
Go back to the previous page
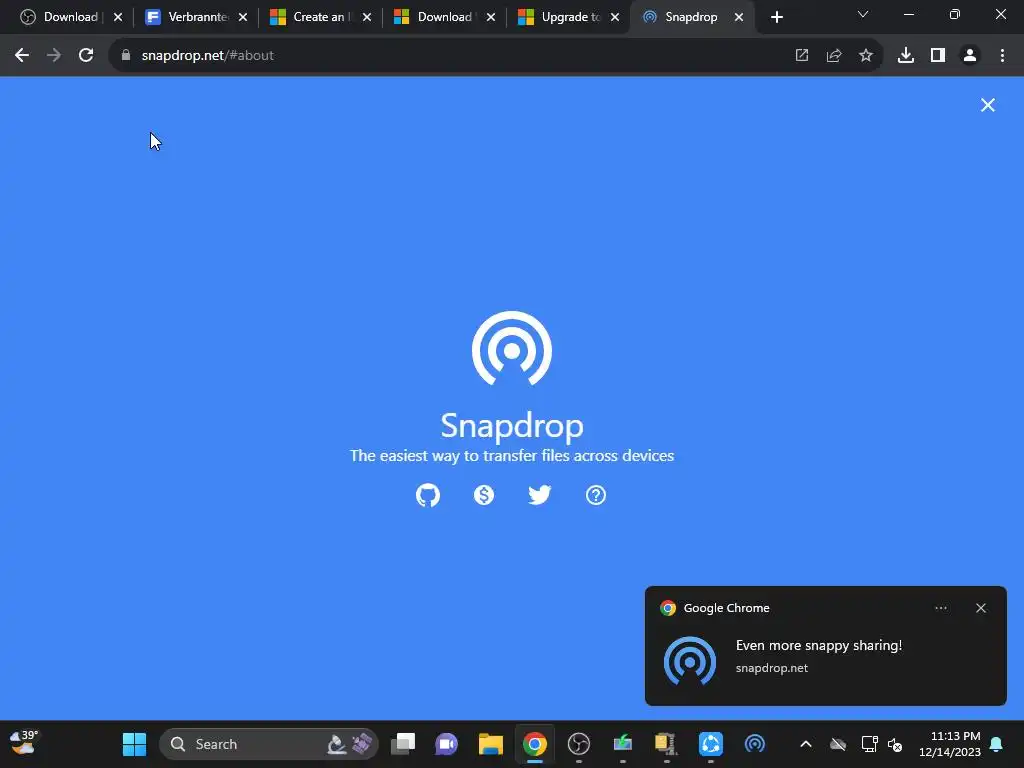click(22, 56)
